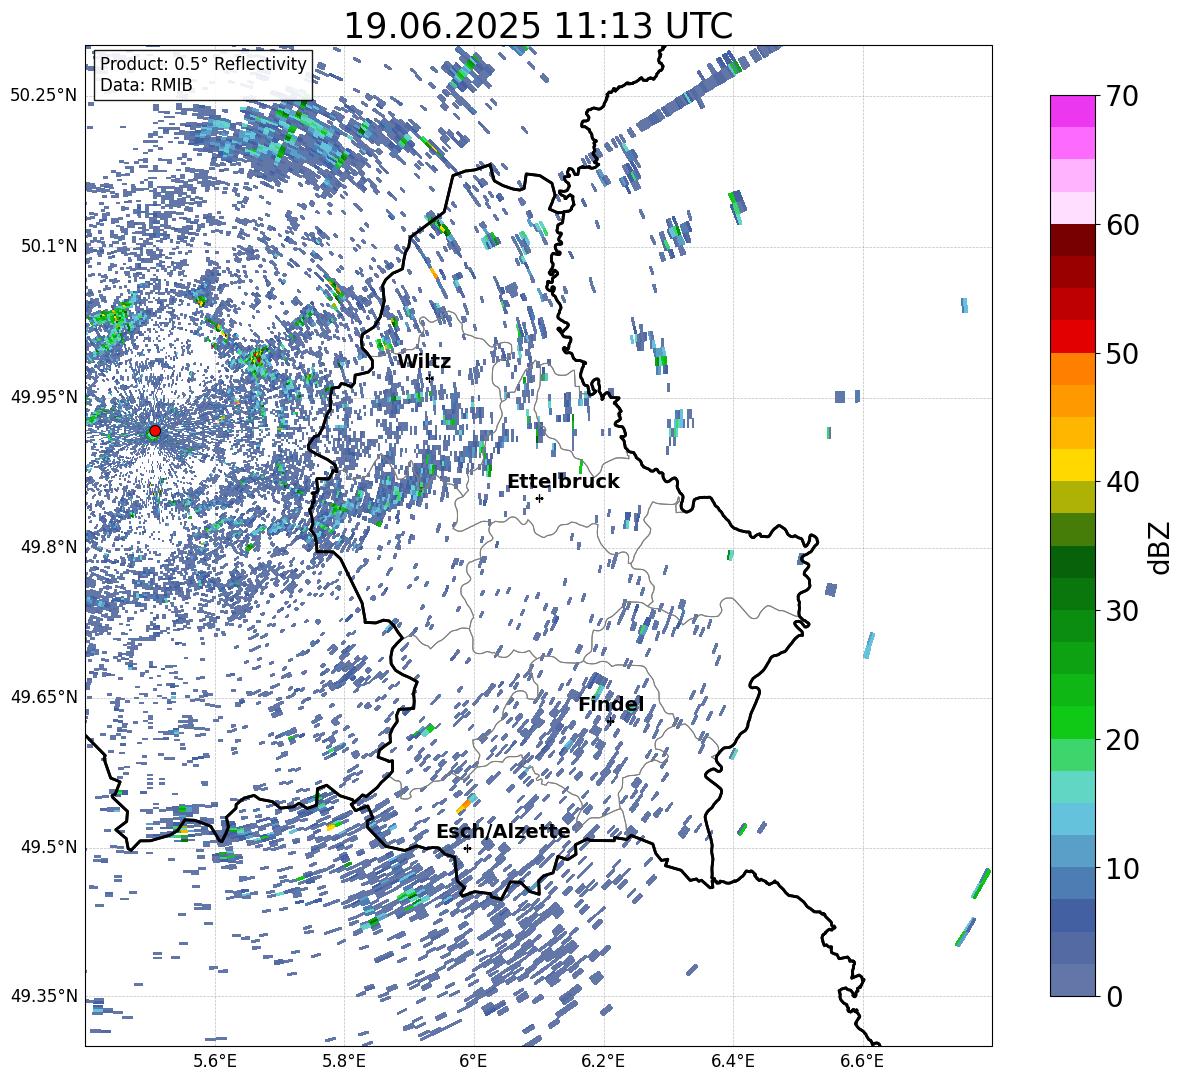Click the colorbar tick label 60
1184x1081 pixels.
(x=1122, y=225)
